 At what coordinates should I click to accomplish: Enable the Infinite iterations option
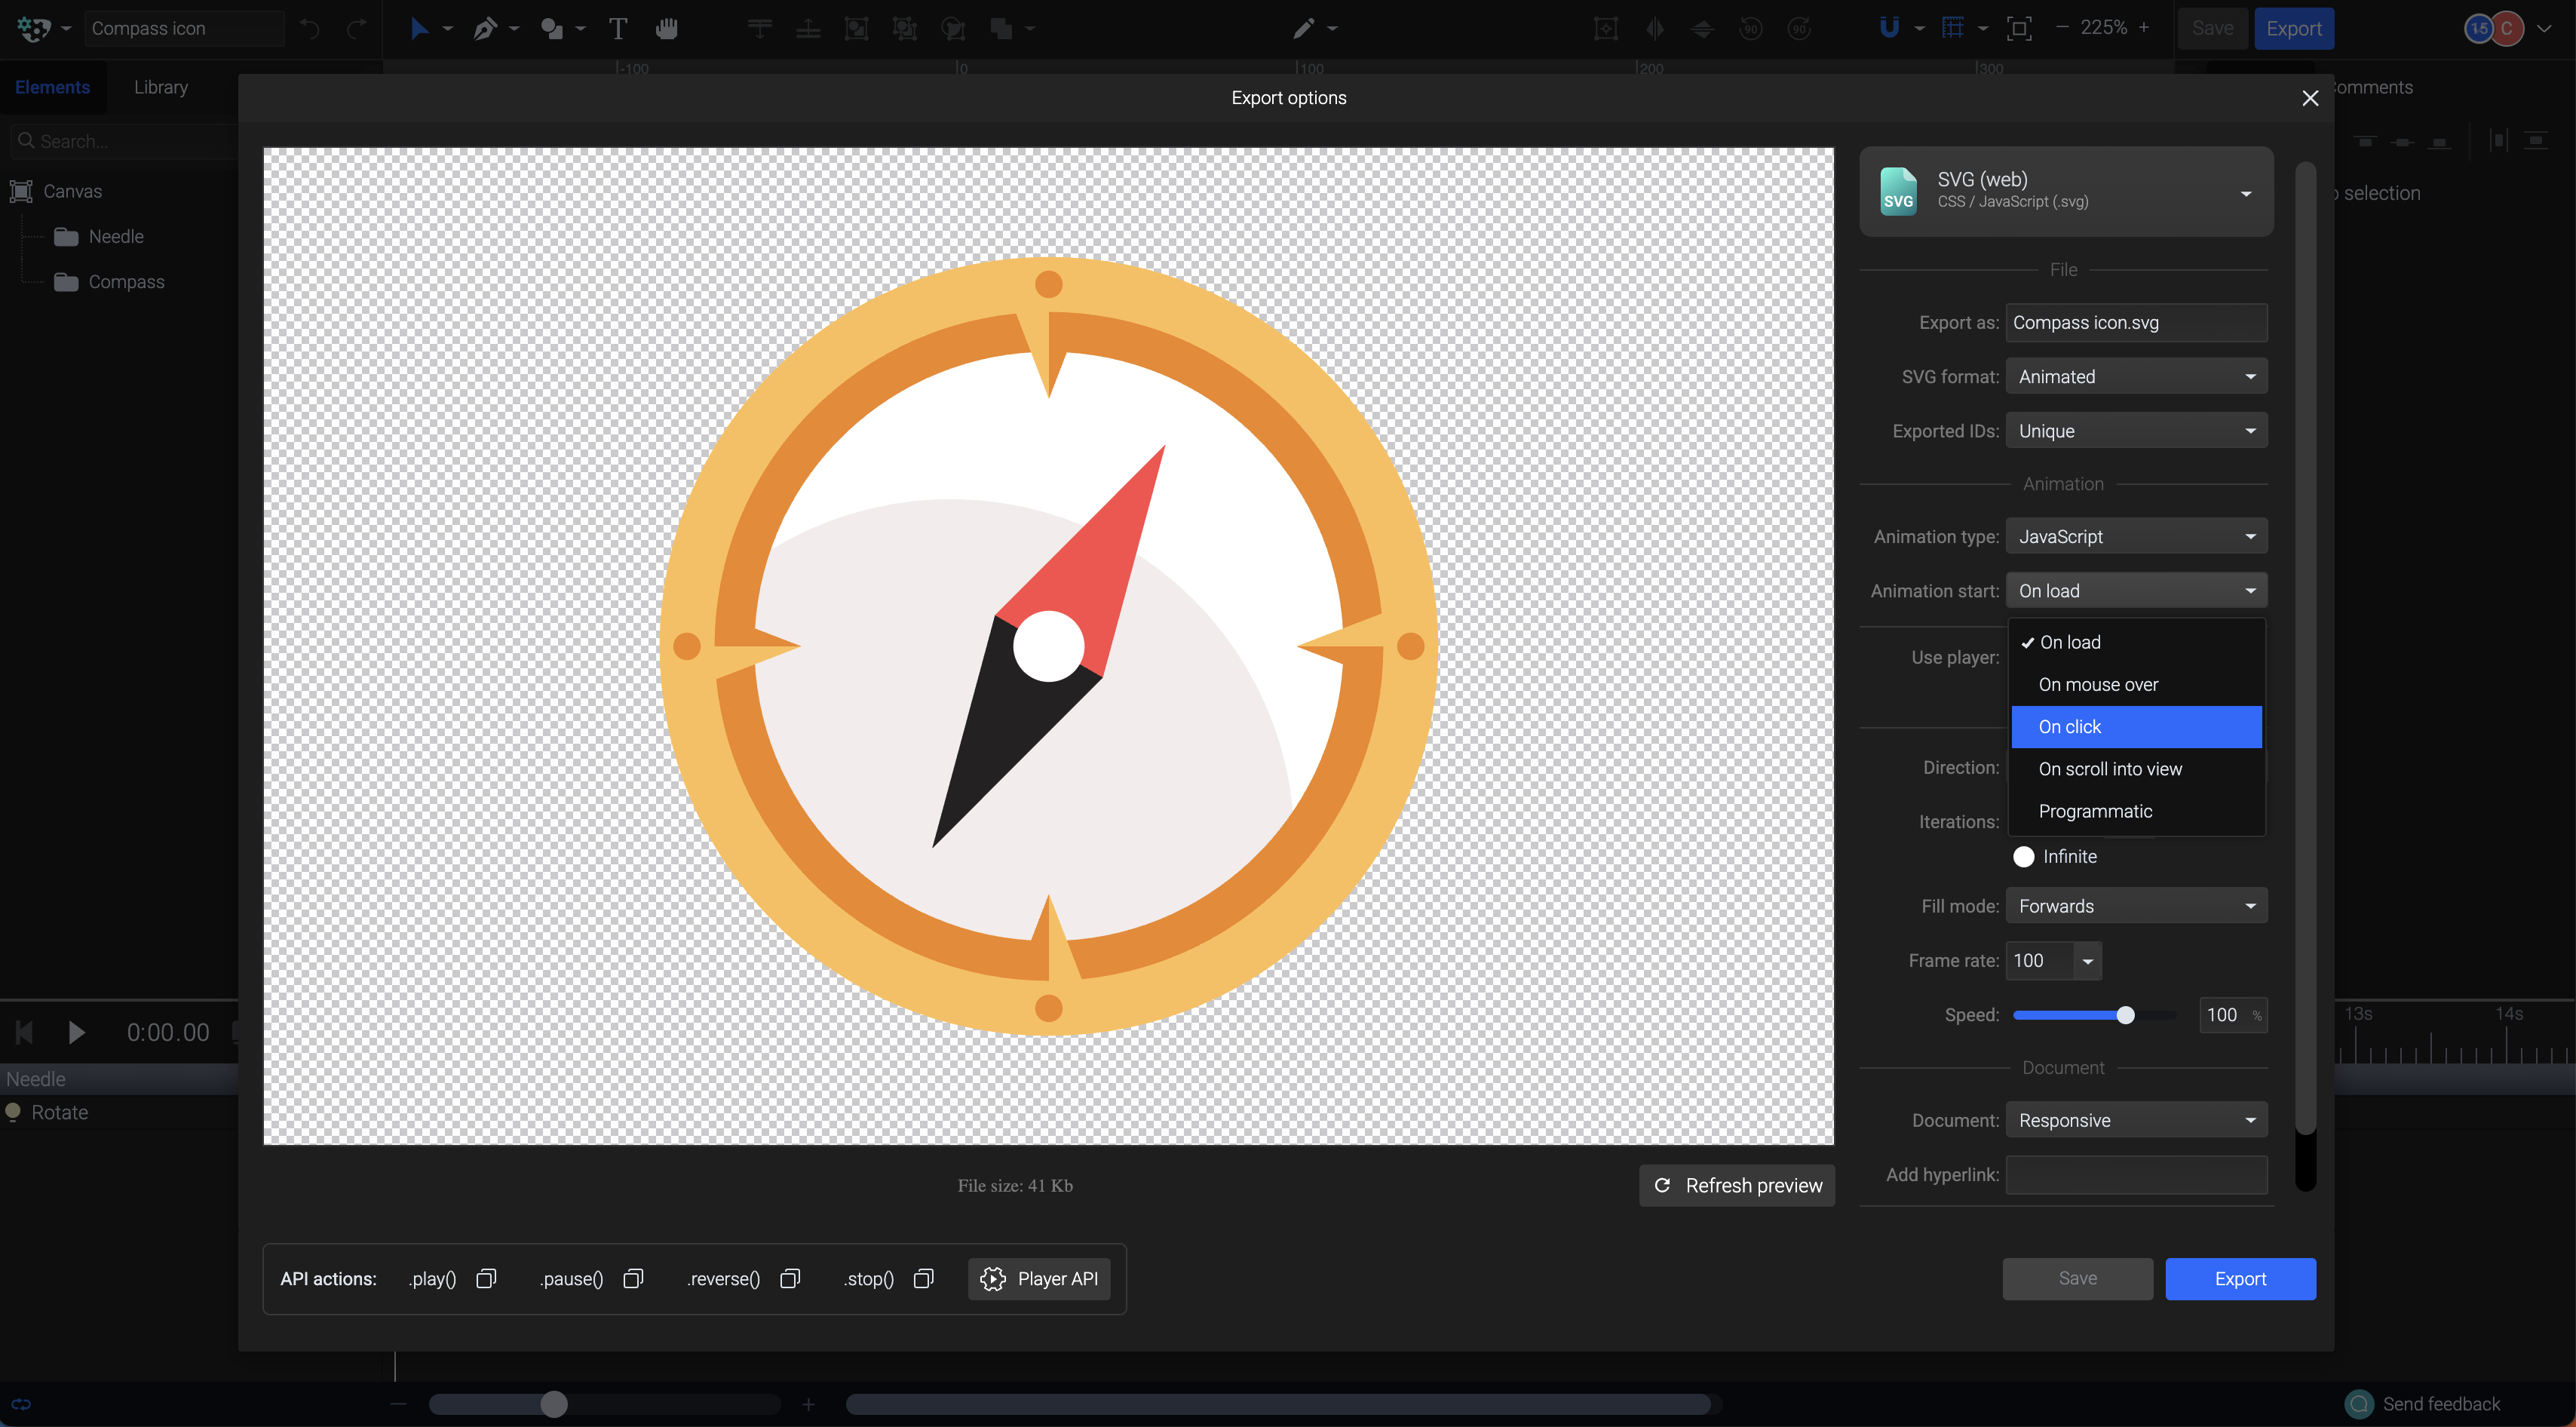coord(2024,857)
